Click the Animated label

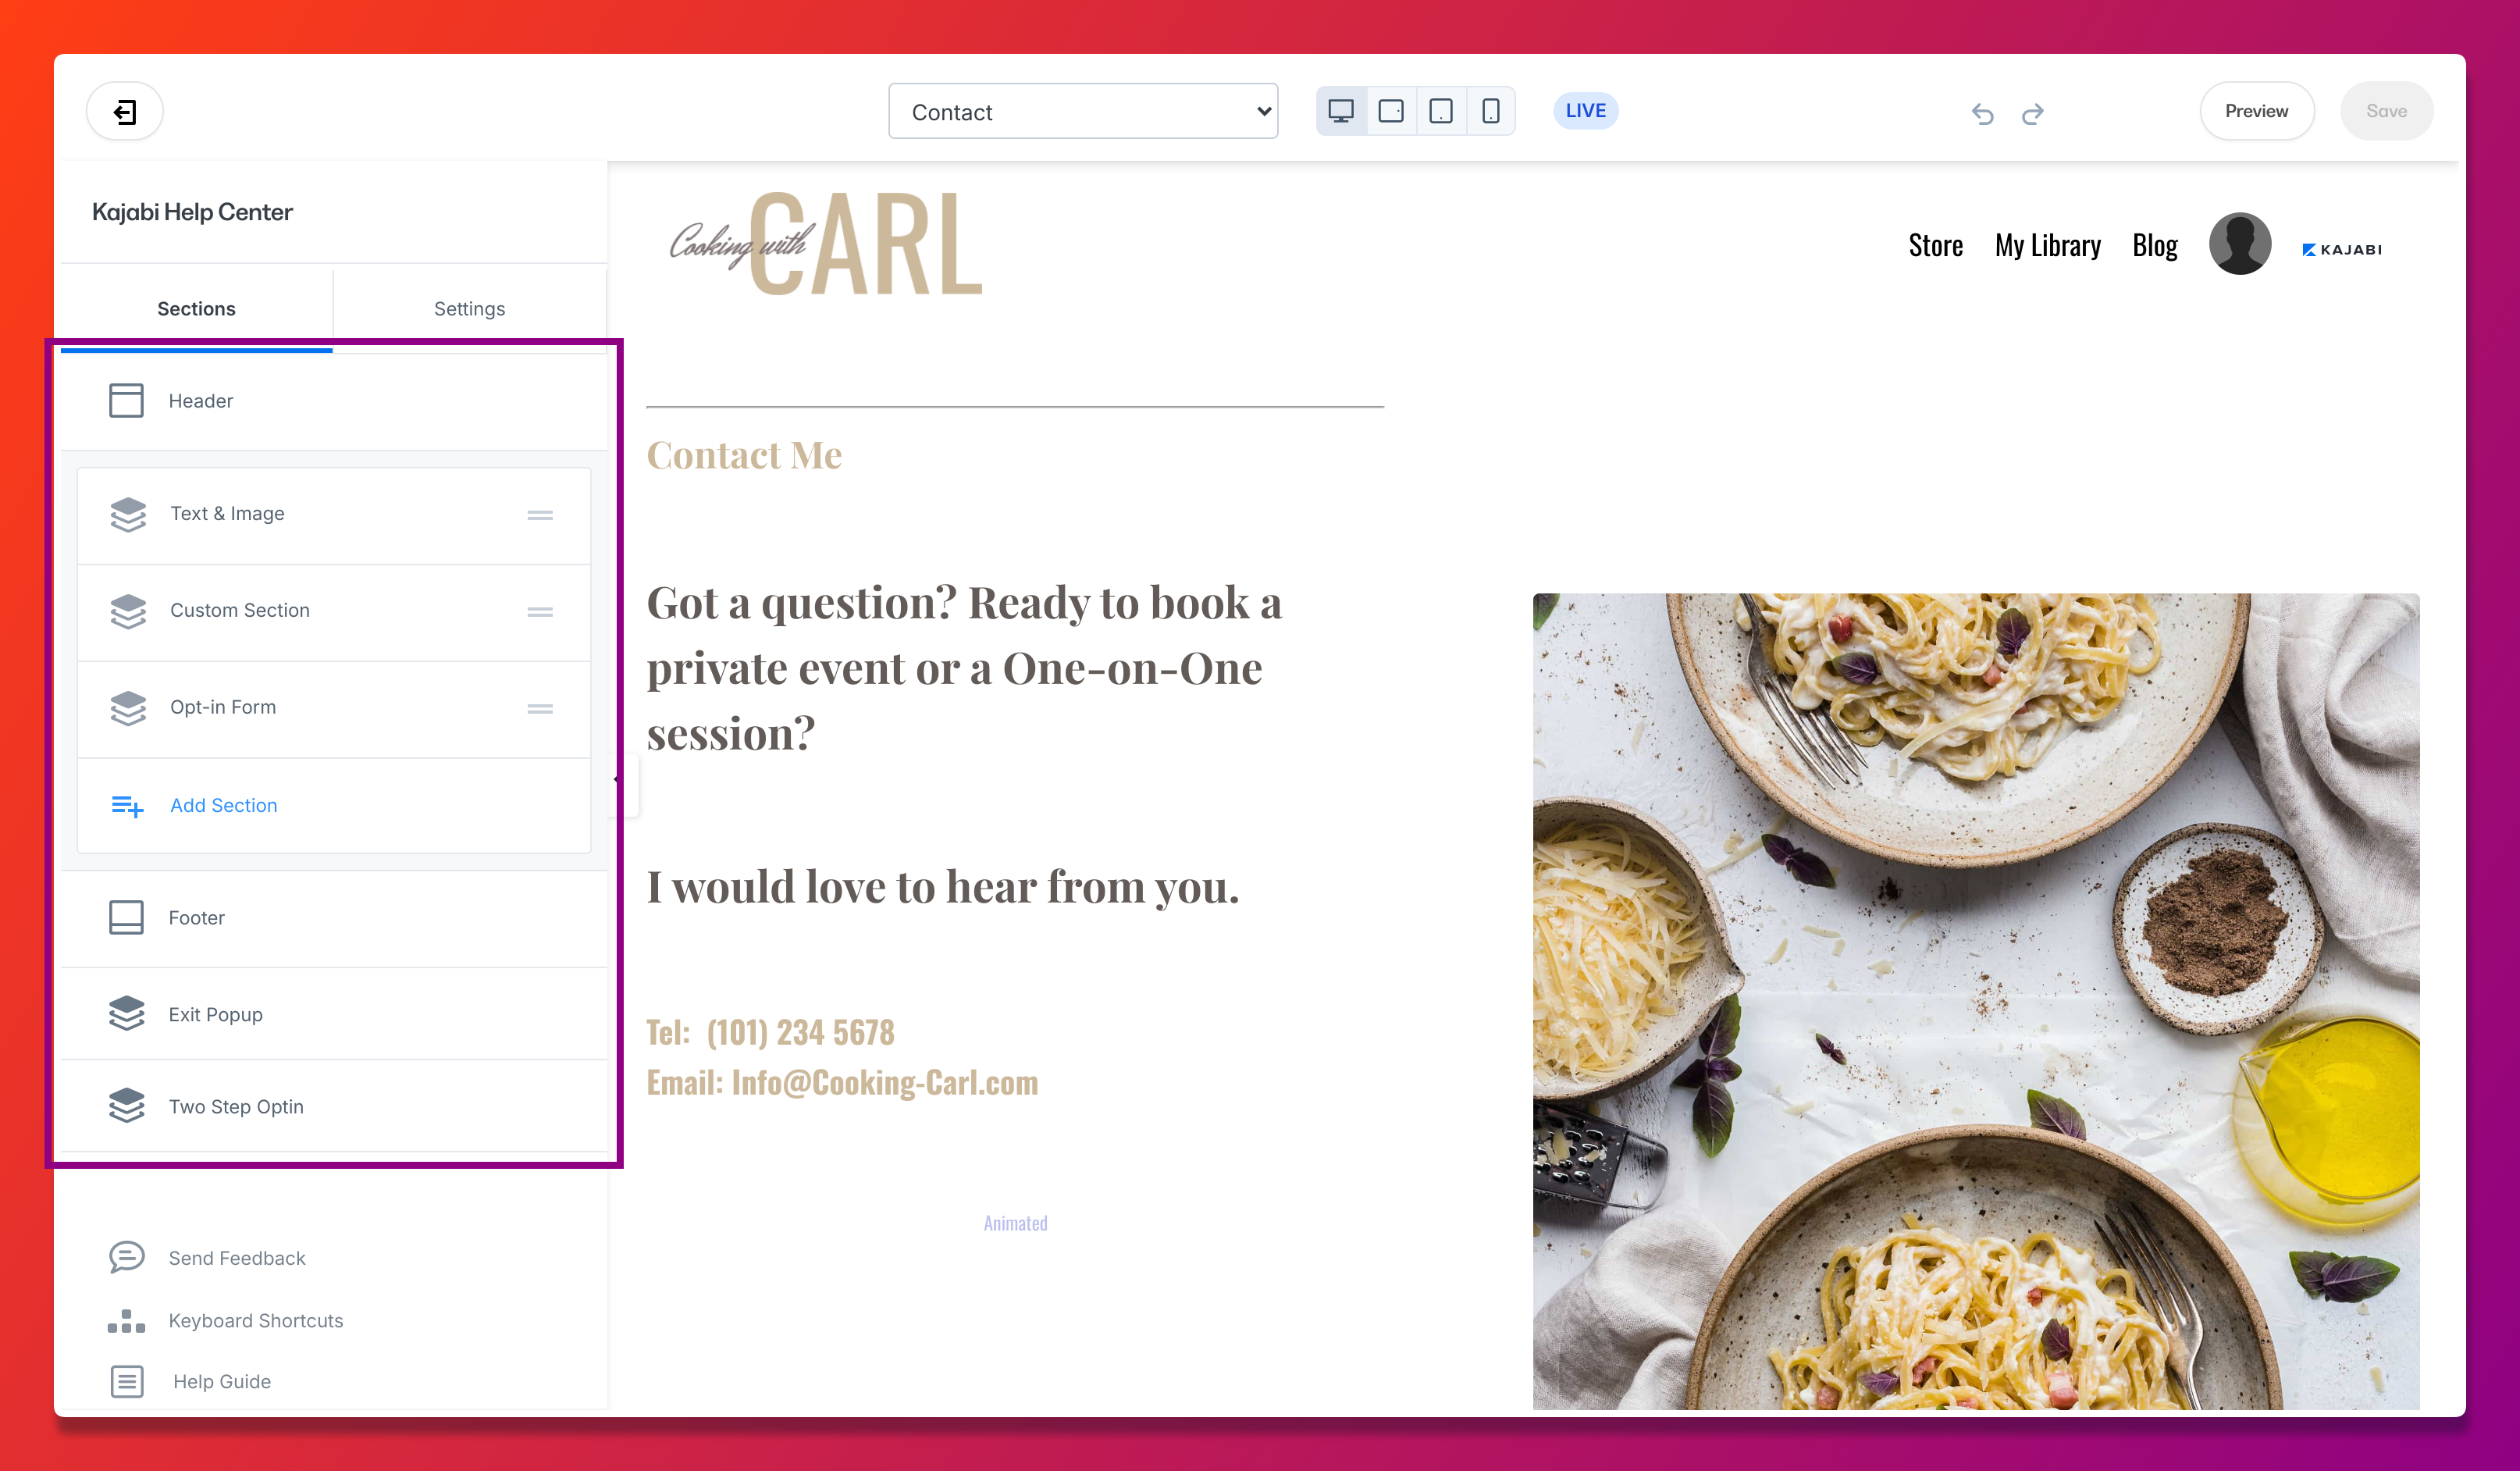(1015, 1223)
